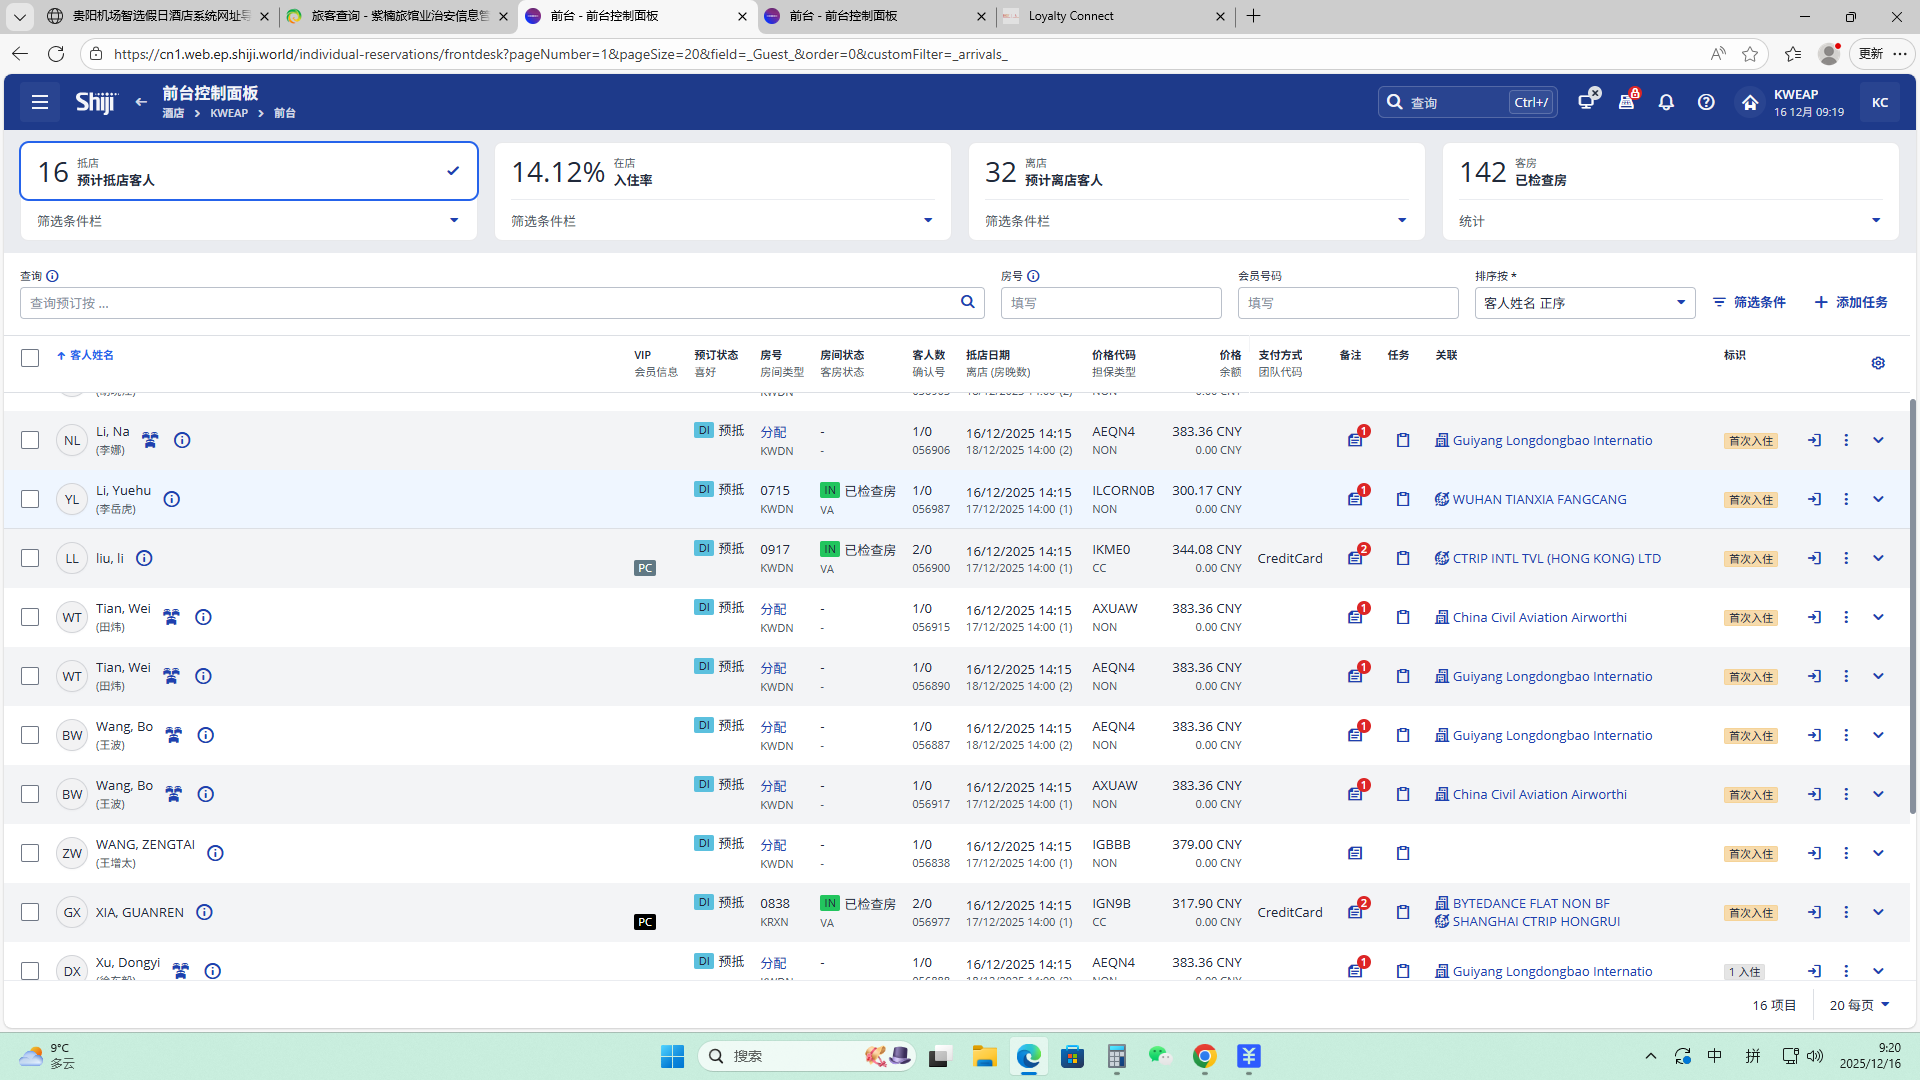Click the 房号 room number input field
1920x1080 pixels.
pos(1110,303)
